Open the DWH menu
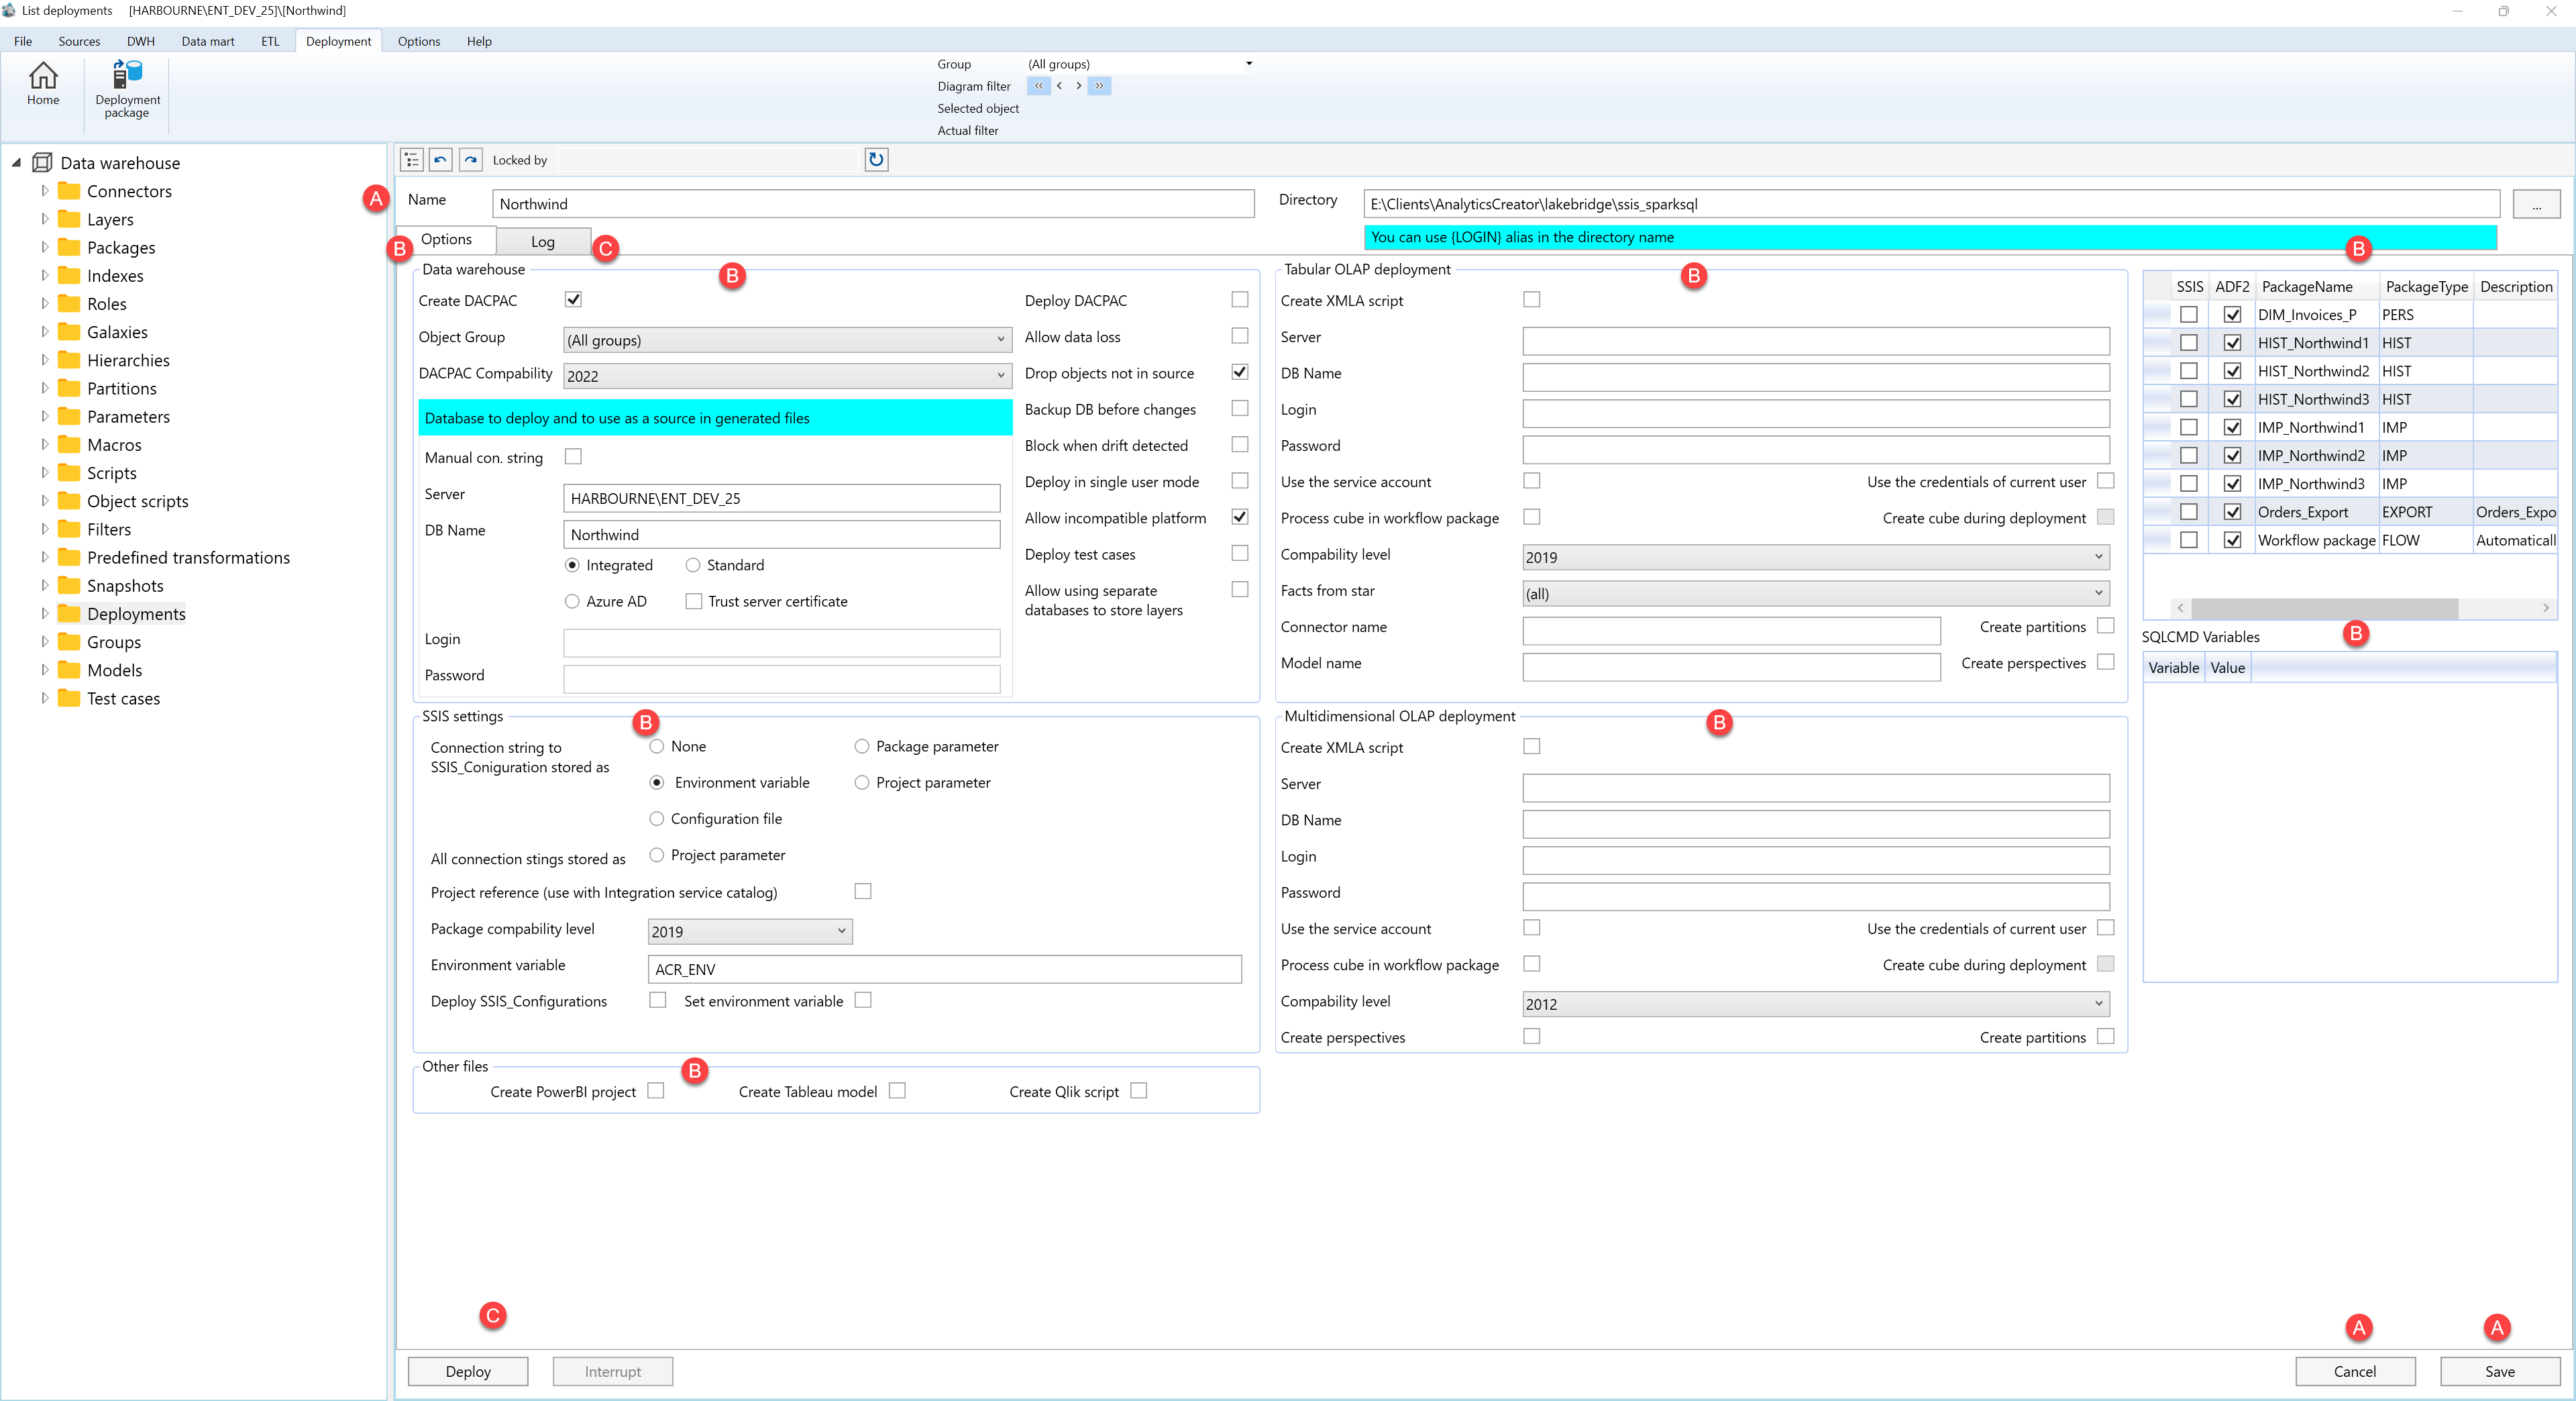The image size is (2576, 1401). pos(141,41)
